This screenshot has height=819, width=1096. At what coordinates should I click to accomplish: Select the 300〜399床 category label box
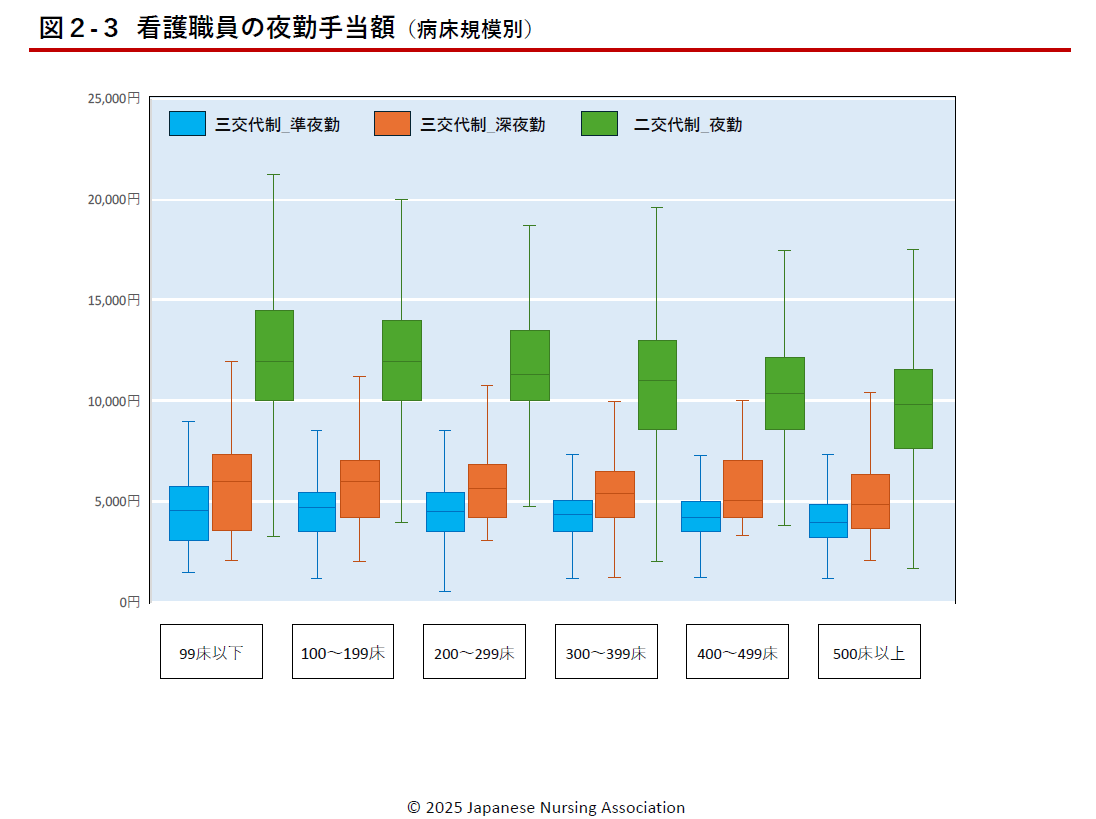[x=606, y=652]
